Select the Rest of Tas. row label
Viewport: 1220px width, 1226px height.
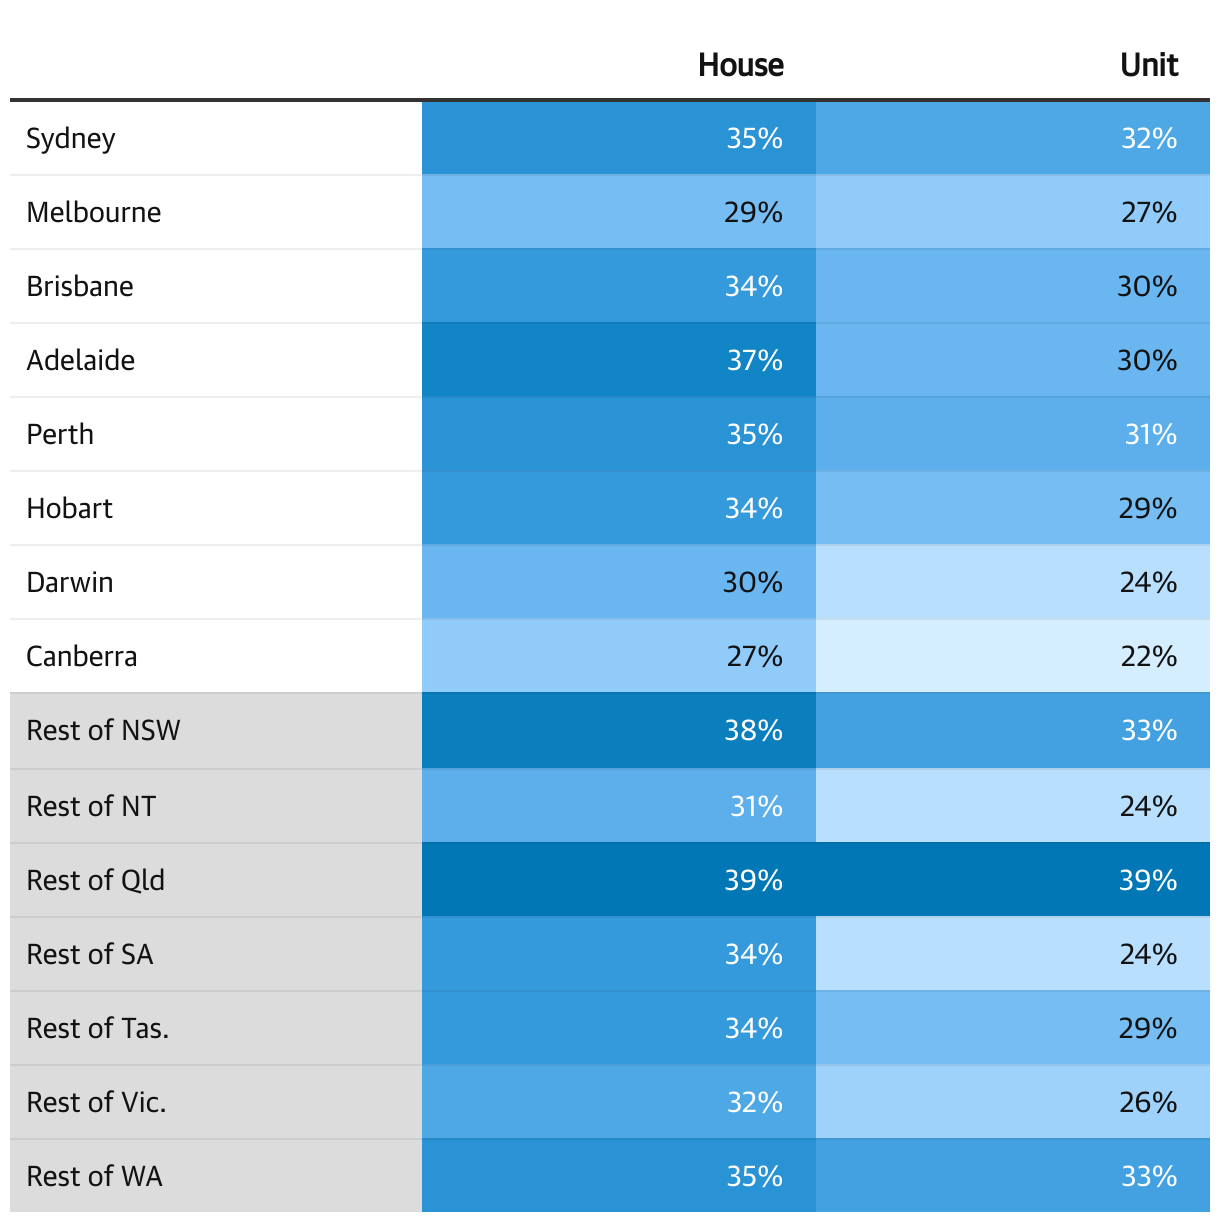tap(98, 1028)
